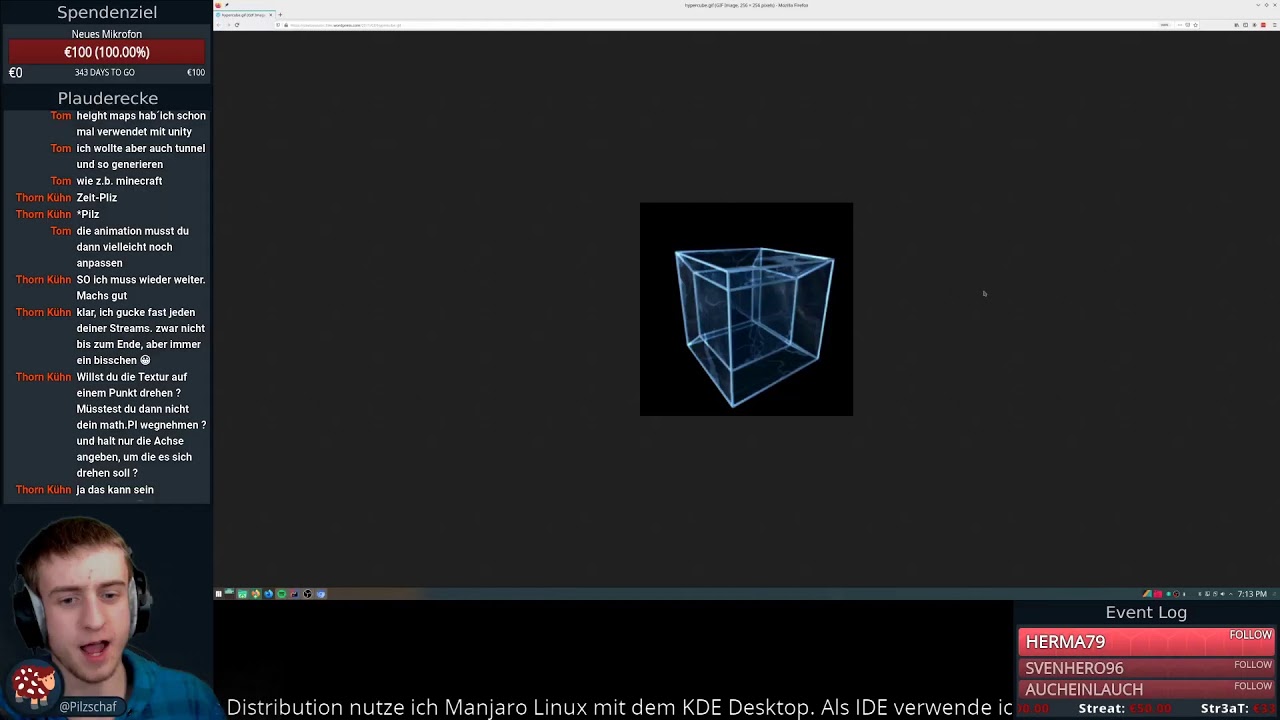
Task: Select the hypercube.gif browser tab
Action: (x=242, y=15)
